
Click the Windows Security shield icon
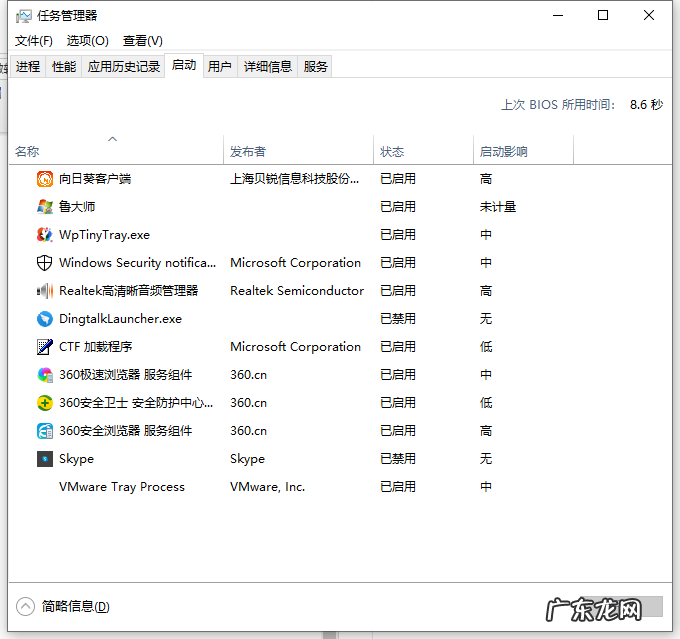tap(45, 262)
